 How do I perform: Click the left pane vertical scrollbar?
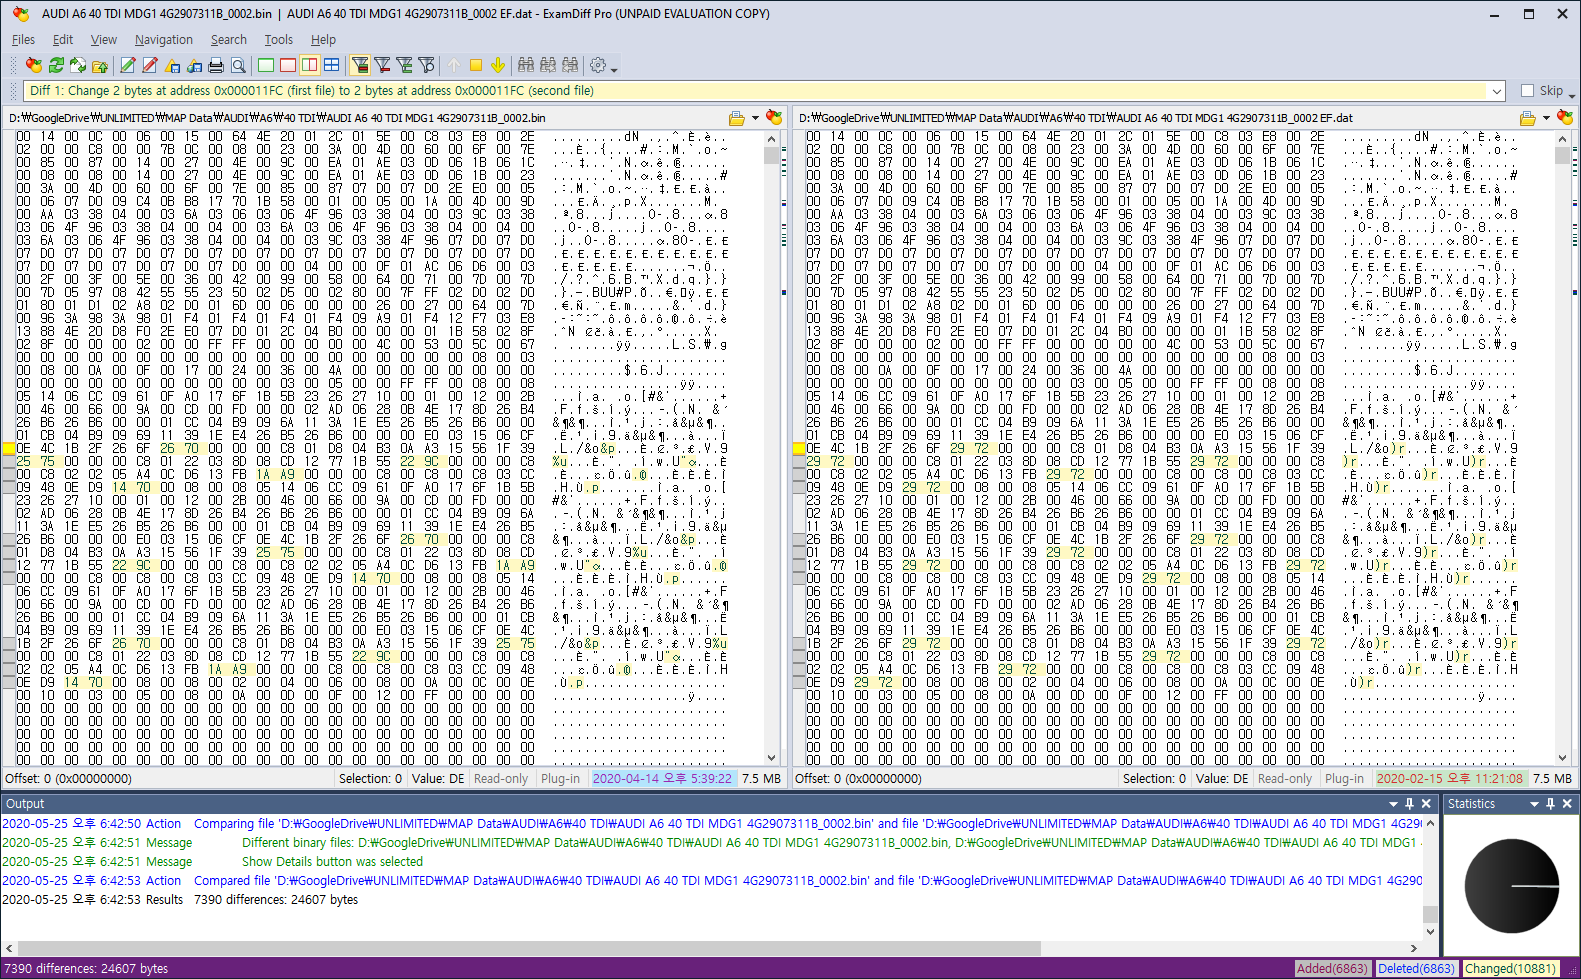(x=771, y=449)
